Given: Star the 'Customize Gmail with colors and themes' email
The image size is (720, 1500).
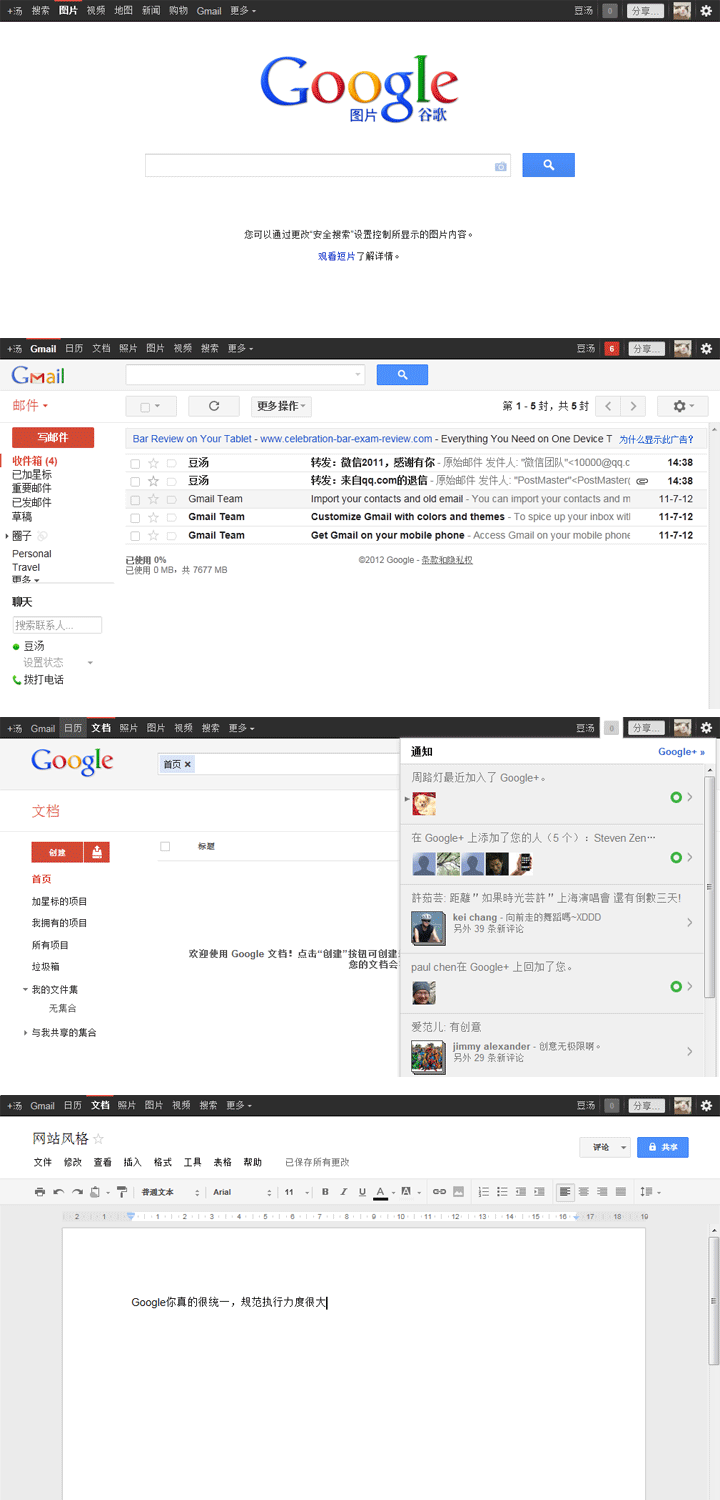Looking at the screenshot, I should [x=153, y=517].
